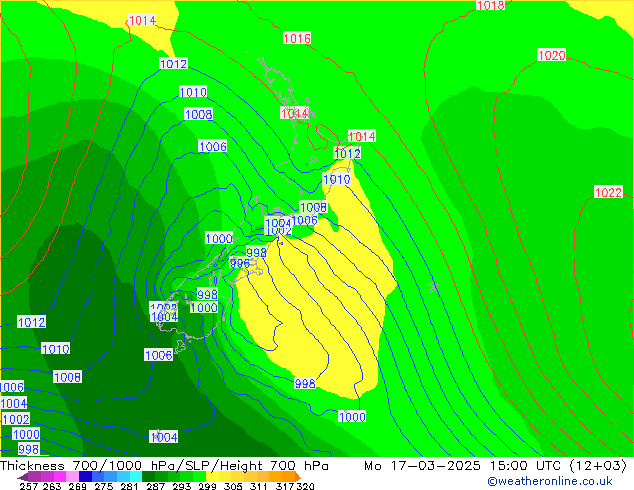Click the legend value 269
Viewport: 634px width, 490px height.
[77, 486]
